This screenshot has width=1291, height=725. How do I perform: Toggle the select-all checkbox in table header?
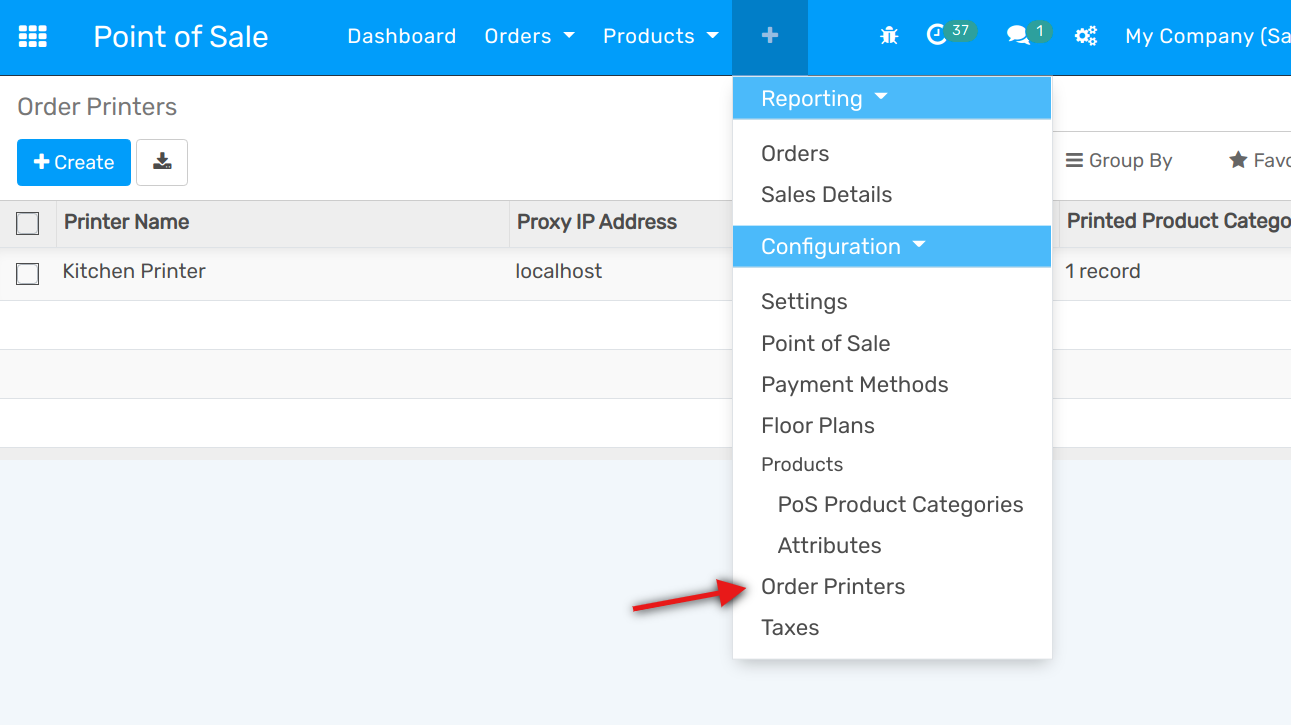28,223
